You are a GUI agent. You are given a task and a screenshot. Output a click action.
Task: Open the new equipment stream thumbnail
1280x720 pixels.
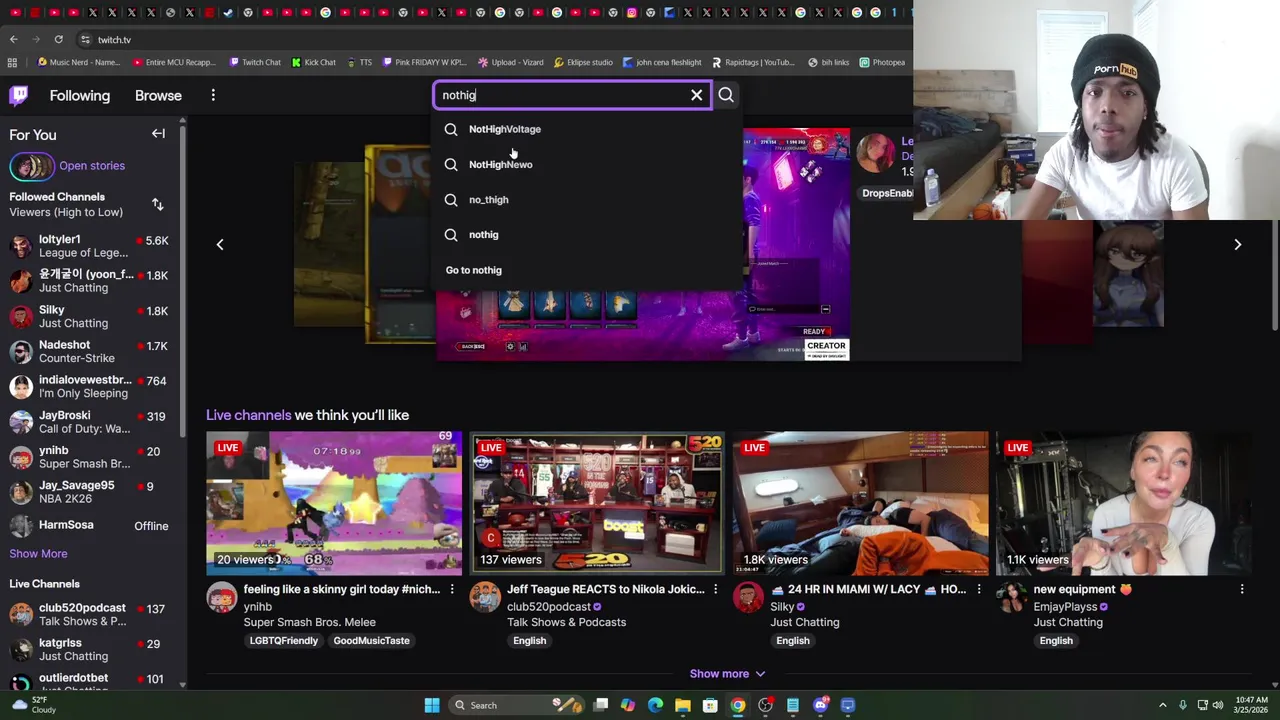tap(1123, 503)
